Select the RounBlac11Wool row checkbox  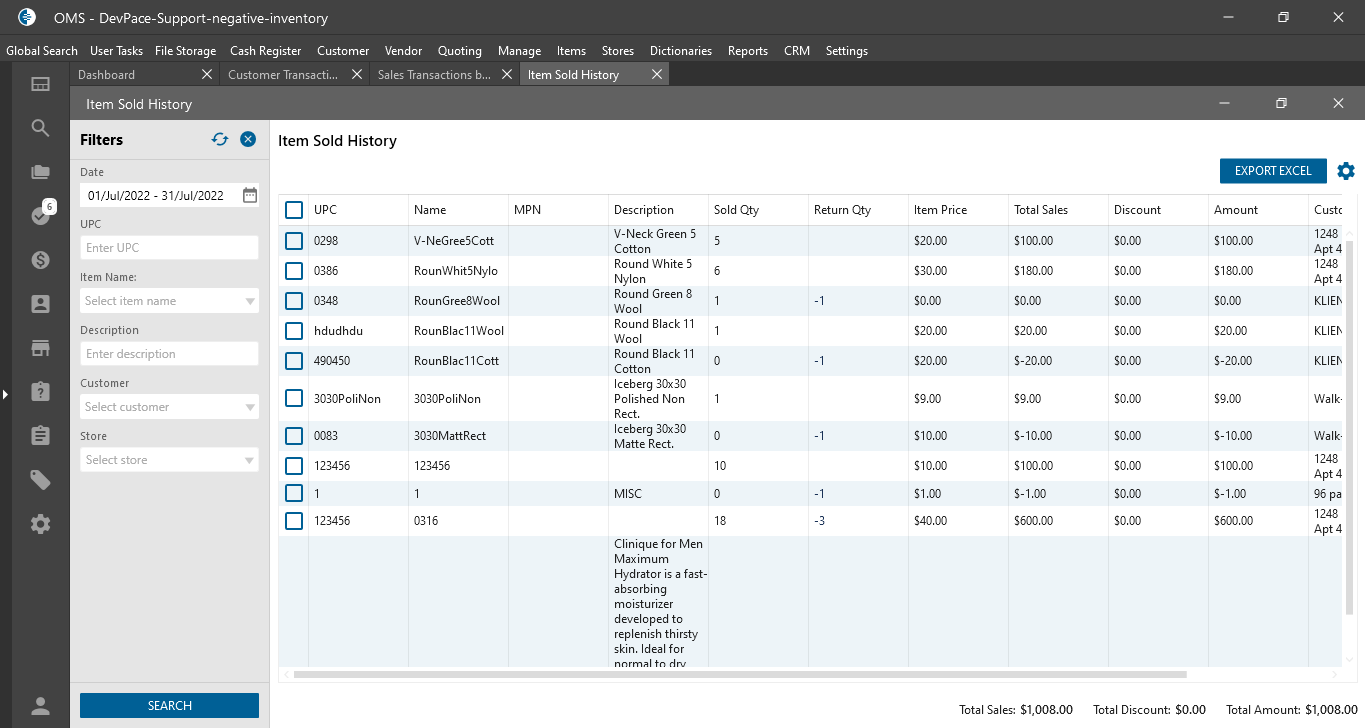pos(294,331)
